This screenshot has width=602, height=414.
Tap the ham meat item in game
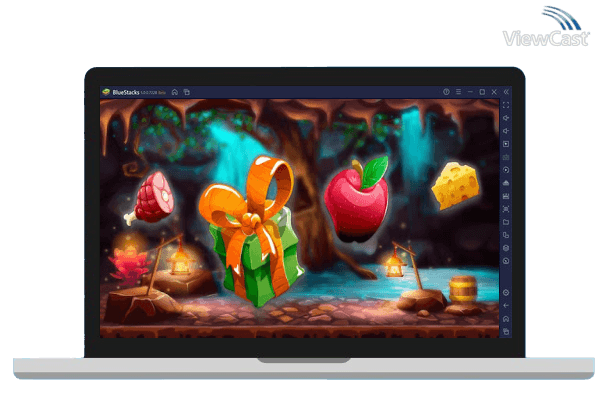click(149, 198)
